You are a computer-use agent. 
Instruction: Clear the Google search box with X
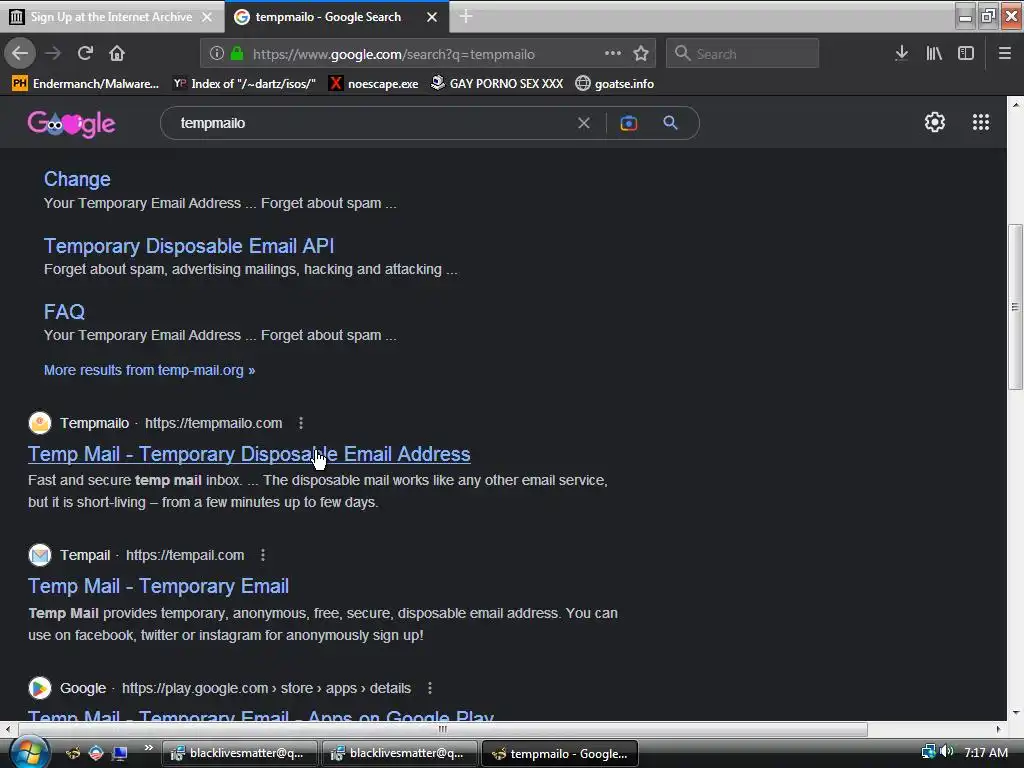pos(584,123)
